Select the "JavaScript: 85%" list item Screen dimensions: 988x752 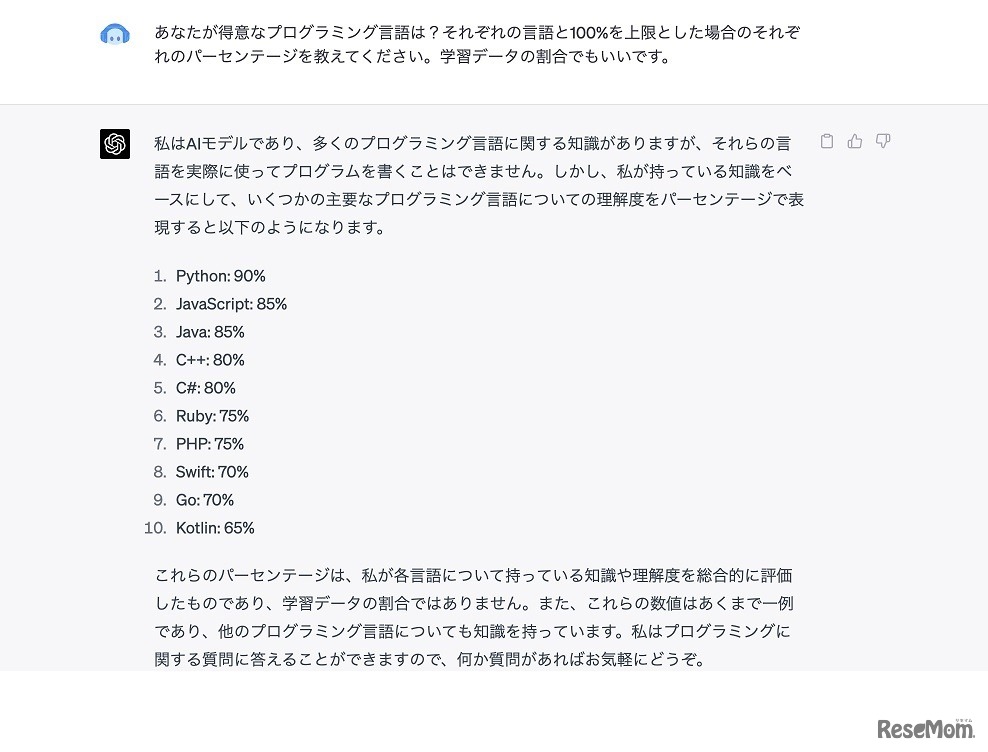[231, 303]
